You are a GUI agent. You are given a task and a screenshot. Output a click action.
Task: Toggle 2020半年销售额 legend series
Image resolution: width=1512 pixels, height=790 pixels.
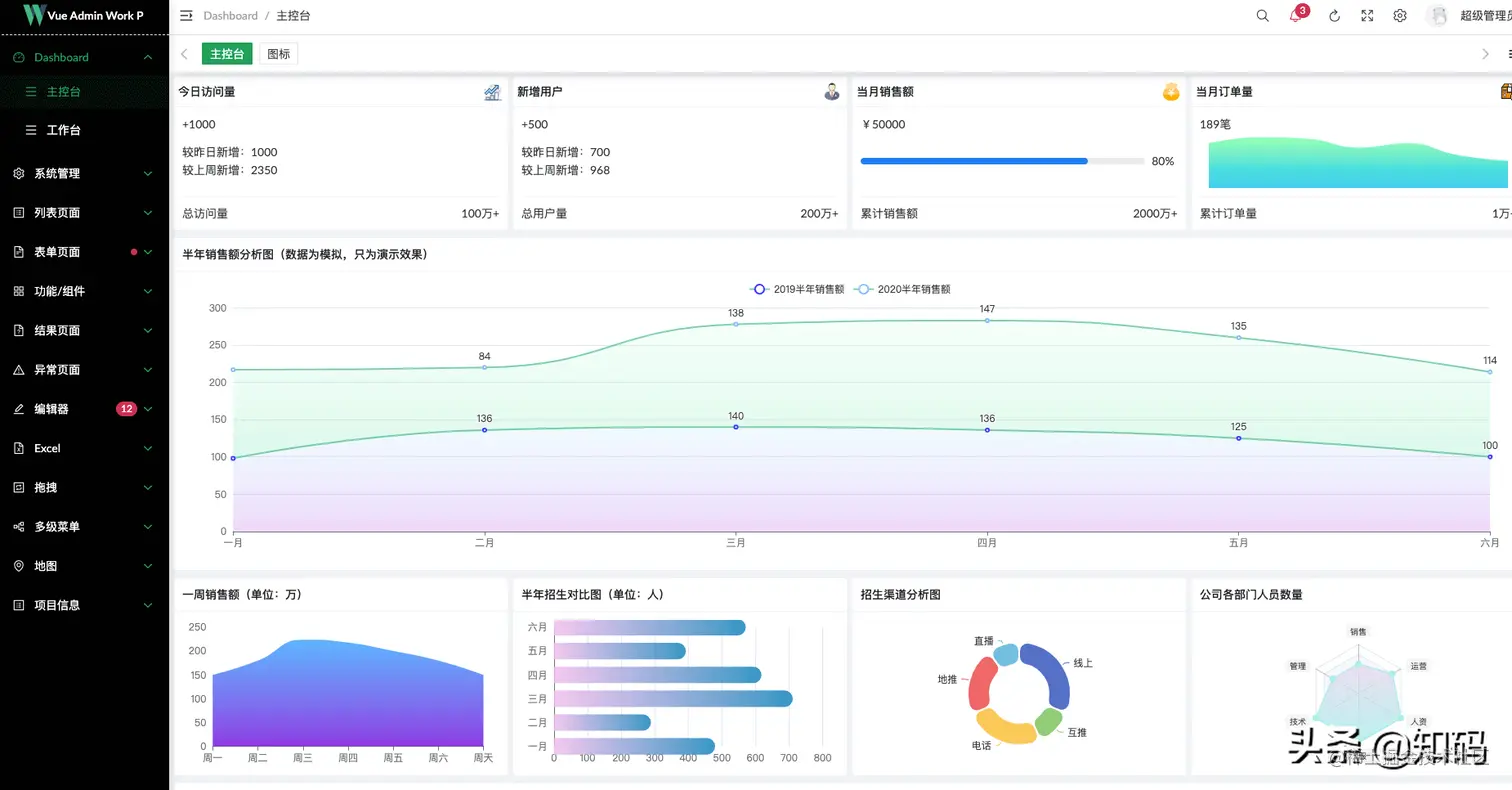tap(902, 289)
